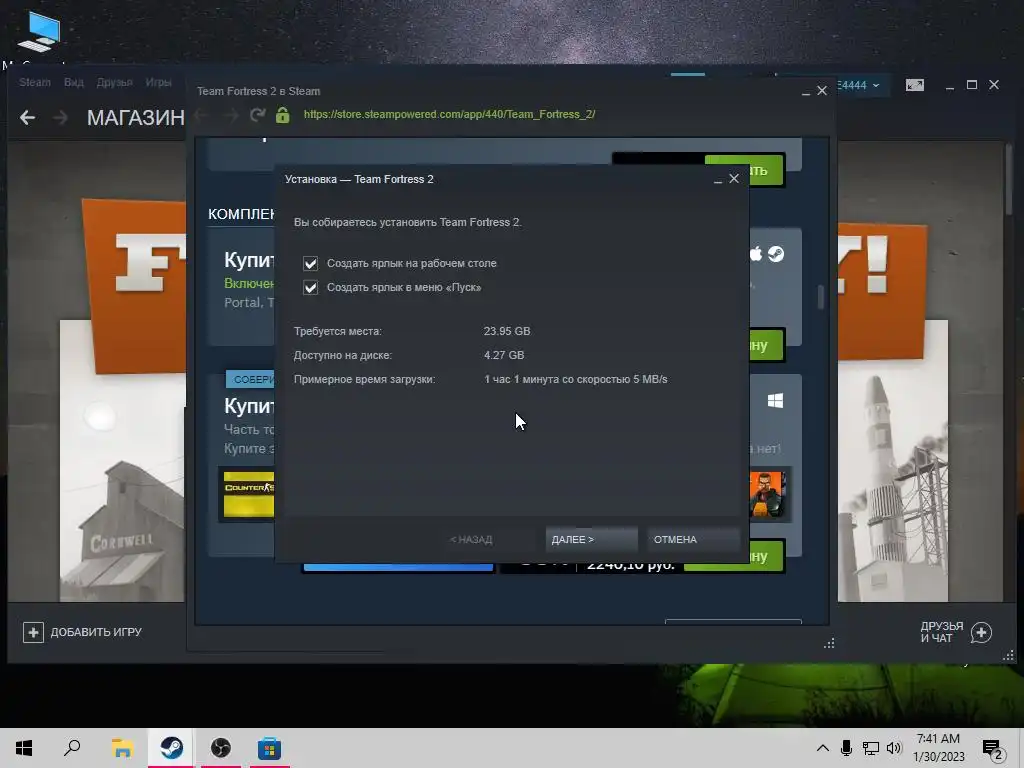
Task: Minimize the Team Fortress 2 в Steam window
Action: pyautogui.click(x=806, y=92)
